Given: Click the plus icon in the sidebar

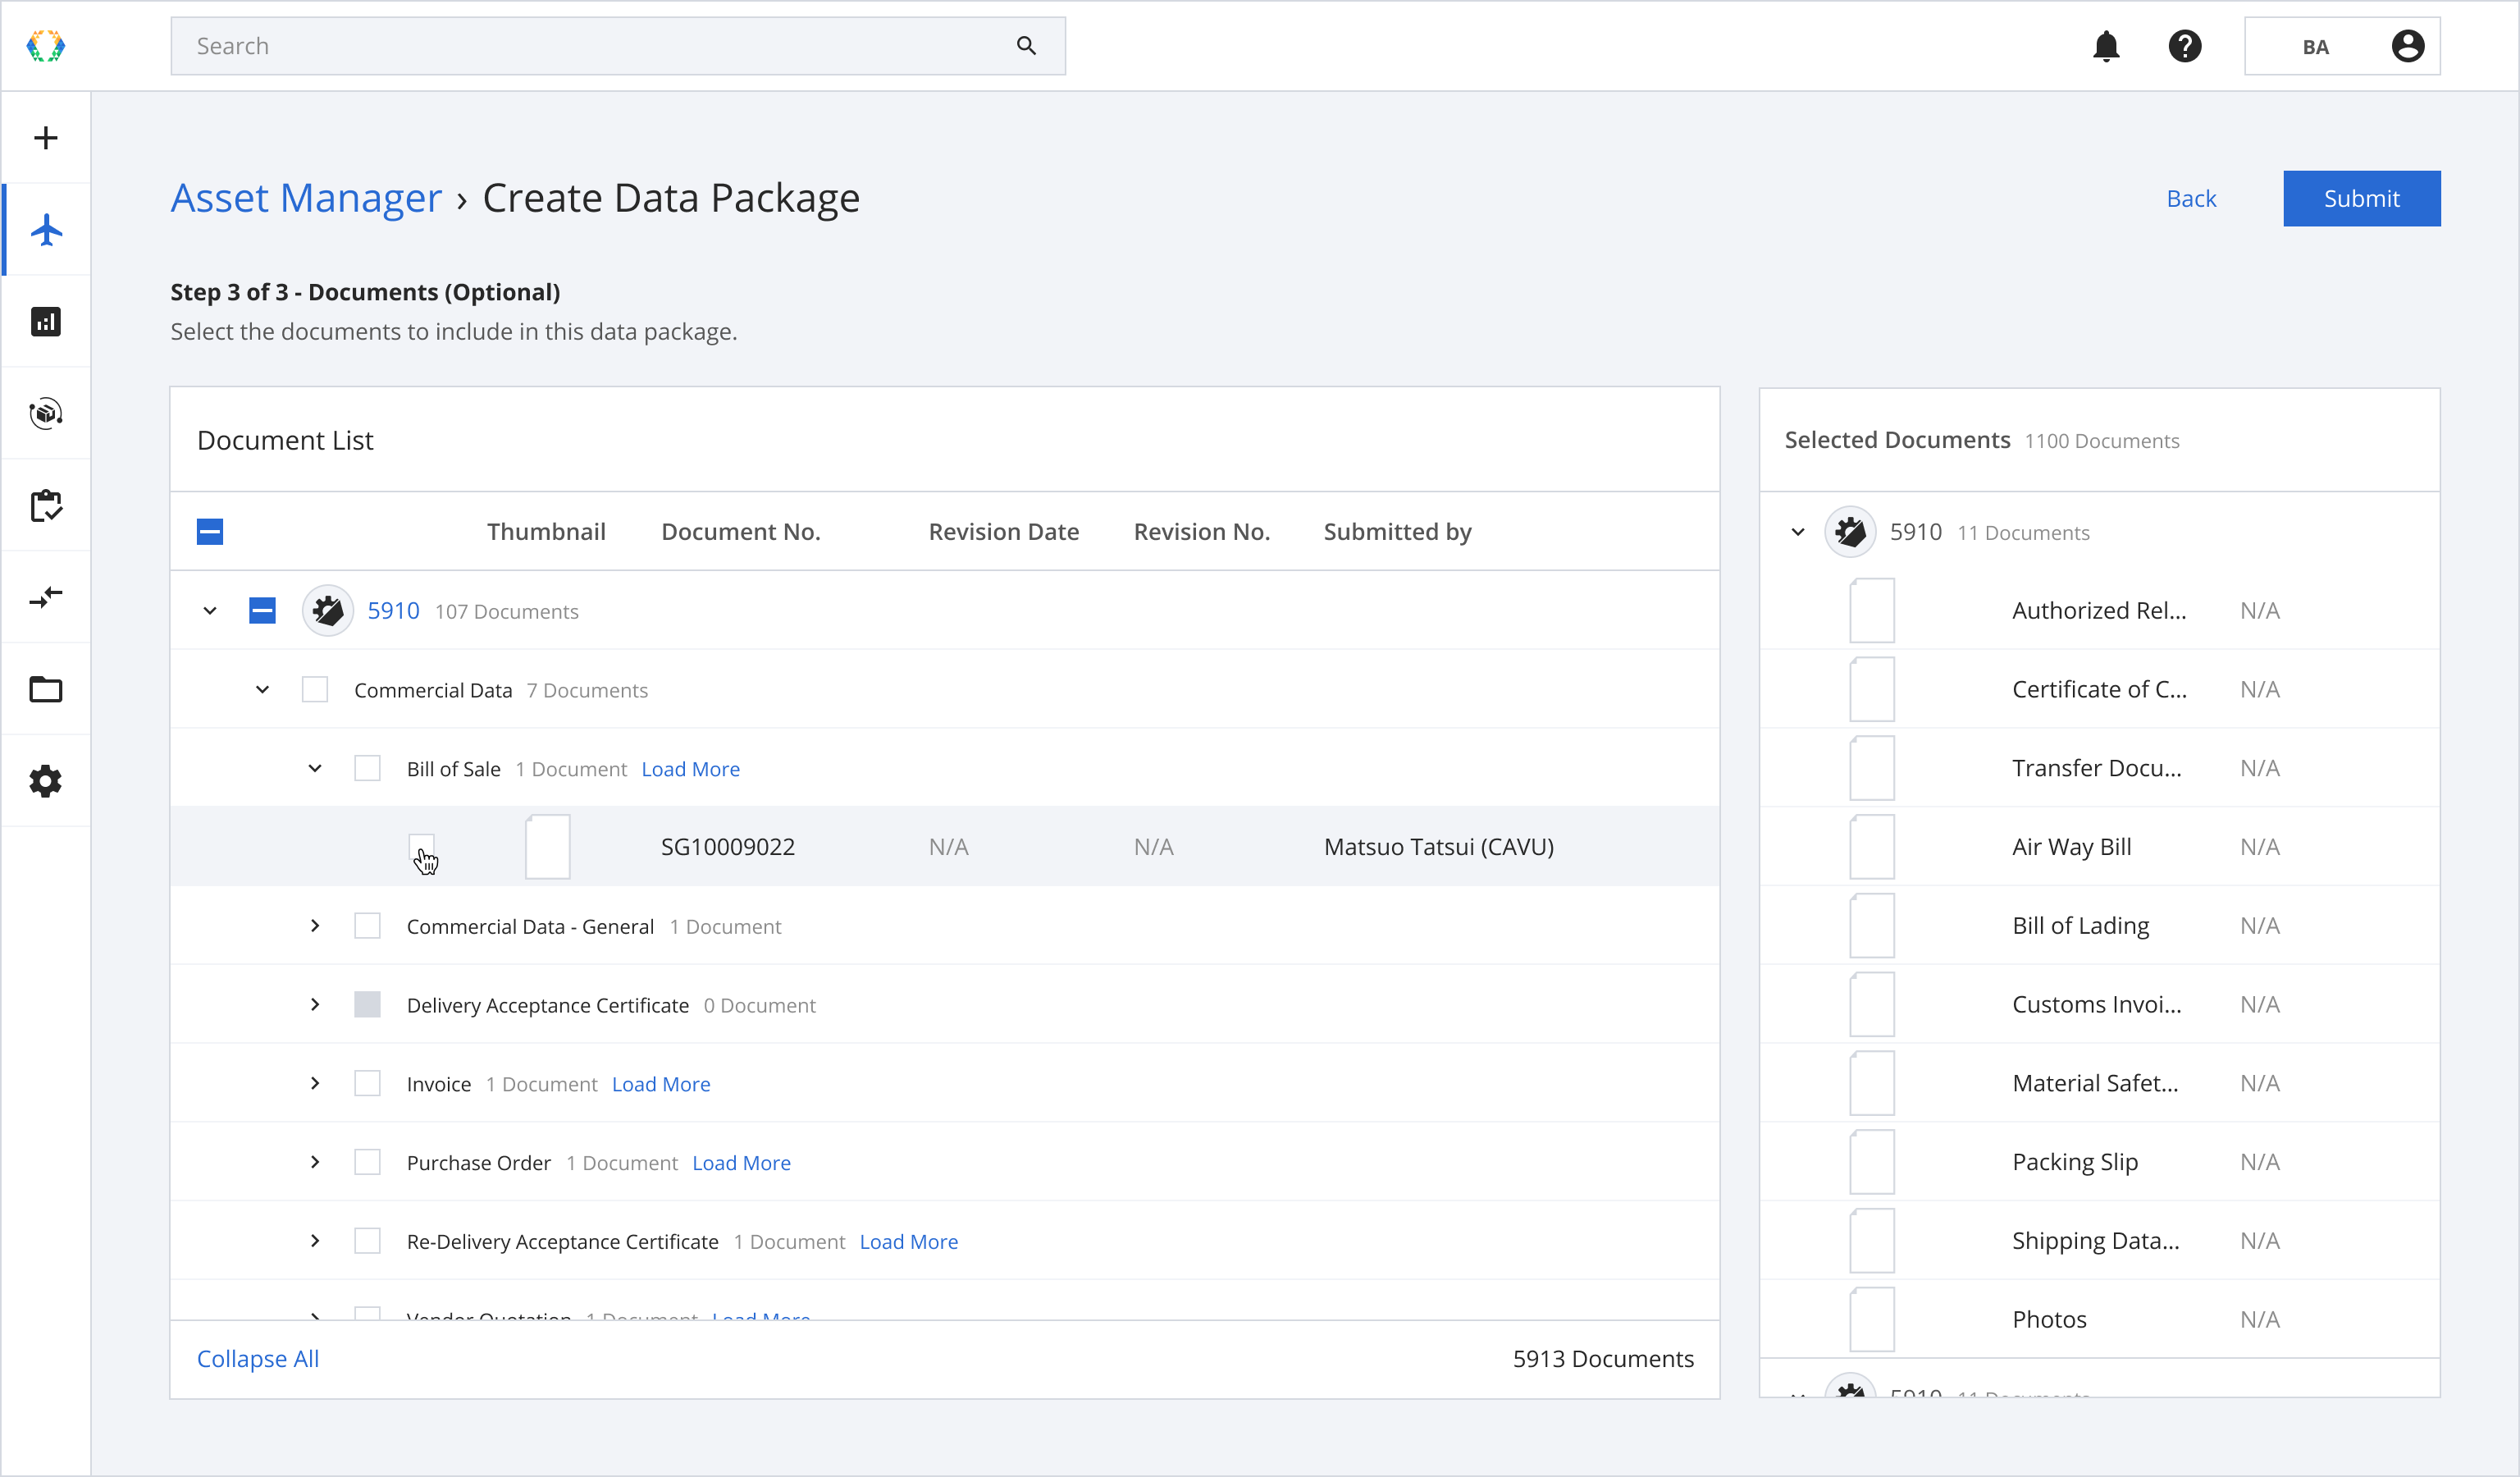Looking at the screenshot, I should (x=45, y=138).
